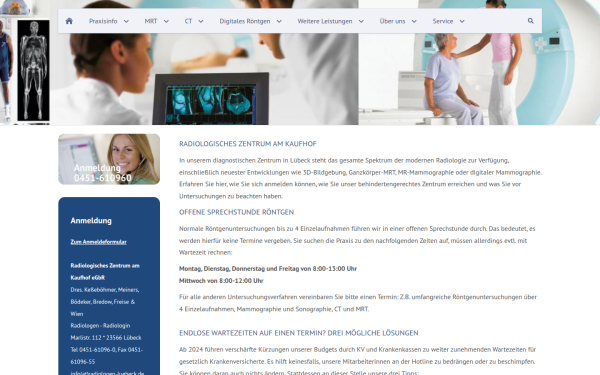Click the Mittwoch von 8:00-12:00 Uhr line
The width and height of the screenshot is (600, 375).
221,280
